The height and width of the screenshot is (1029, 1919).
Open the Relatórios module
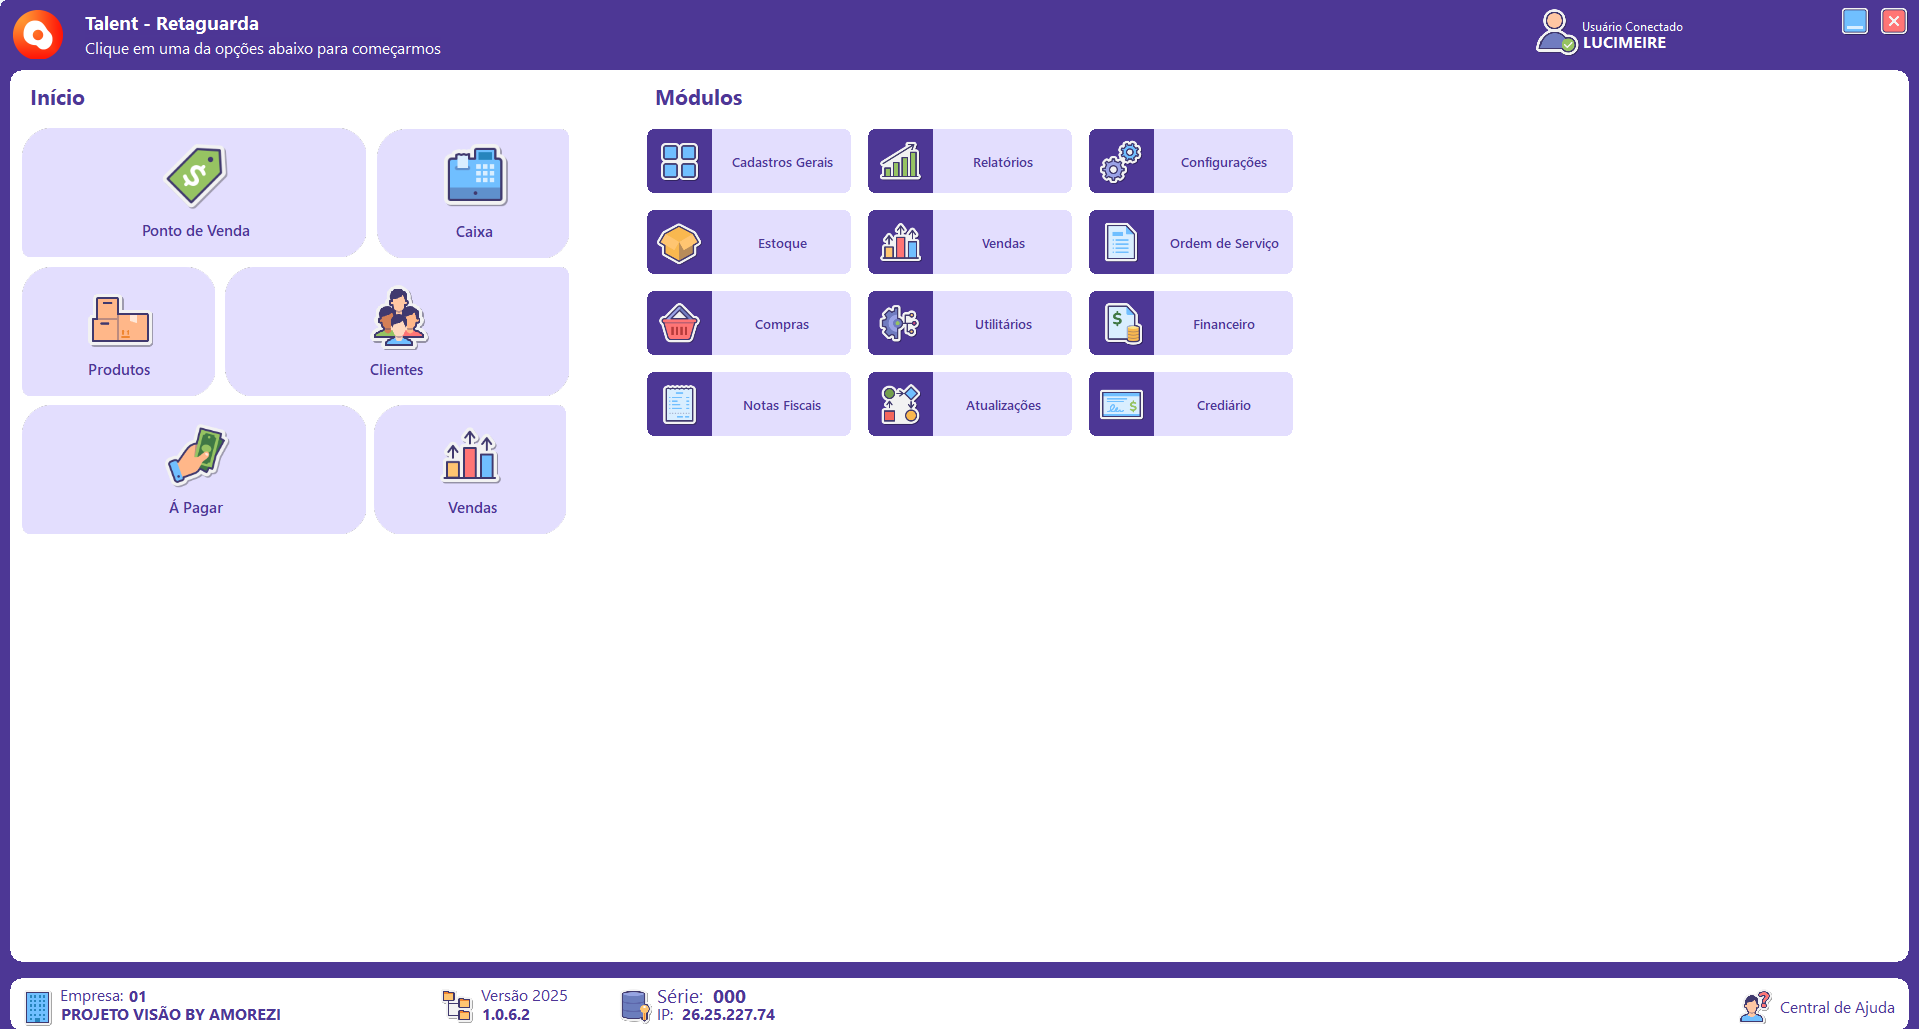pos(1002,162)
